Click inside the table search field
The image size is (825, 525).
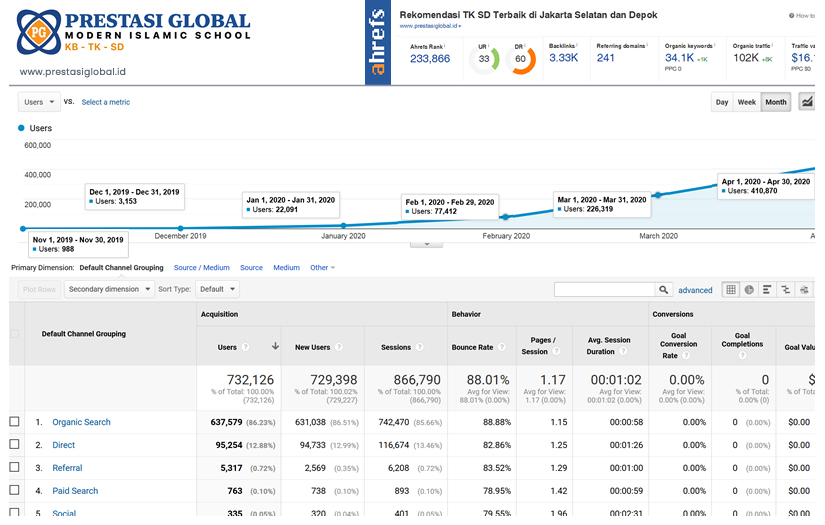(x=605, y=289)
